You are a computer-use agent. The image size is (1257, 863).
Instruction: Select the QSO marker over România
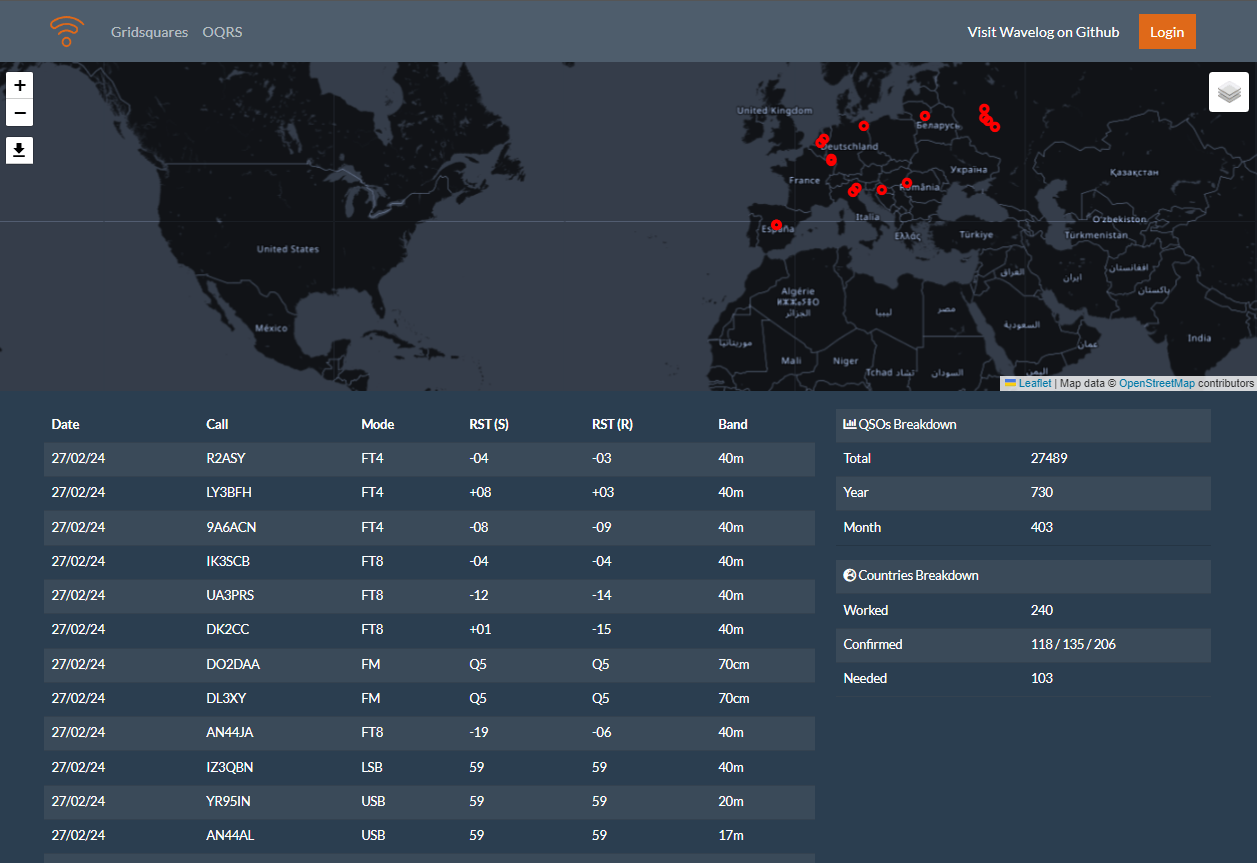point(907,183)
